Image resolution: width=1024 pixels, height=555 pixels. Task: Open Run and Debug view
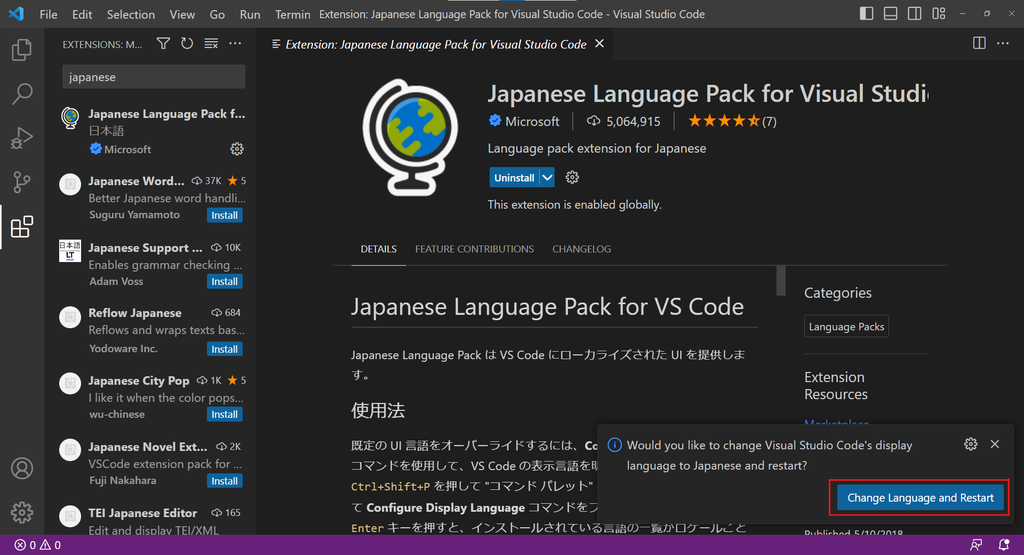point(22,138)
